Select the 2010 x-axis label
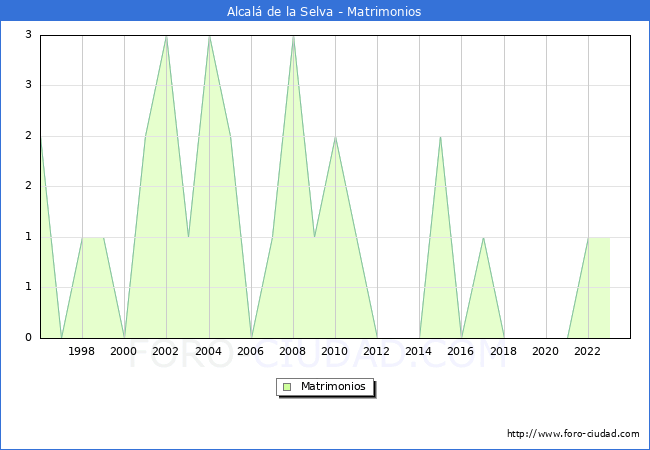This screenshot has height=450, width=650. click(x=334, y=351)
